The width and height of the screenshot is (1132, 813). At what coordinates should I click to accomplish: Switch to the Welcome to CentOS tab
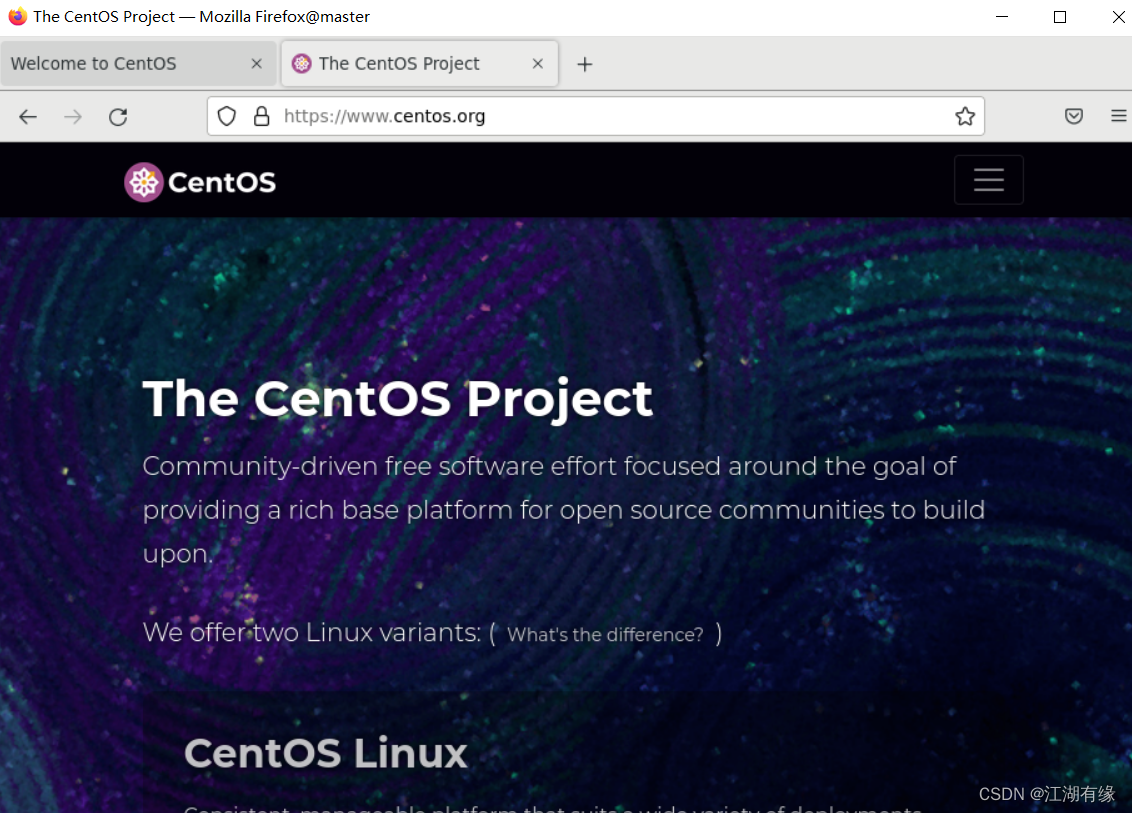[138, 64]
